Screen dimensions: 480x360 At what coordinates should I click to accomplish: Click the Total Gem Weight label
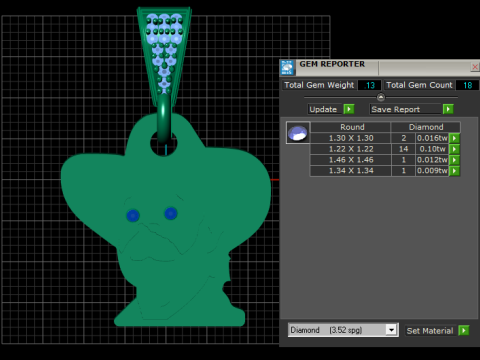click(319, 85)
